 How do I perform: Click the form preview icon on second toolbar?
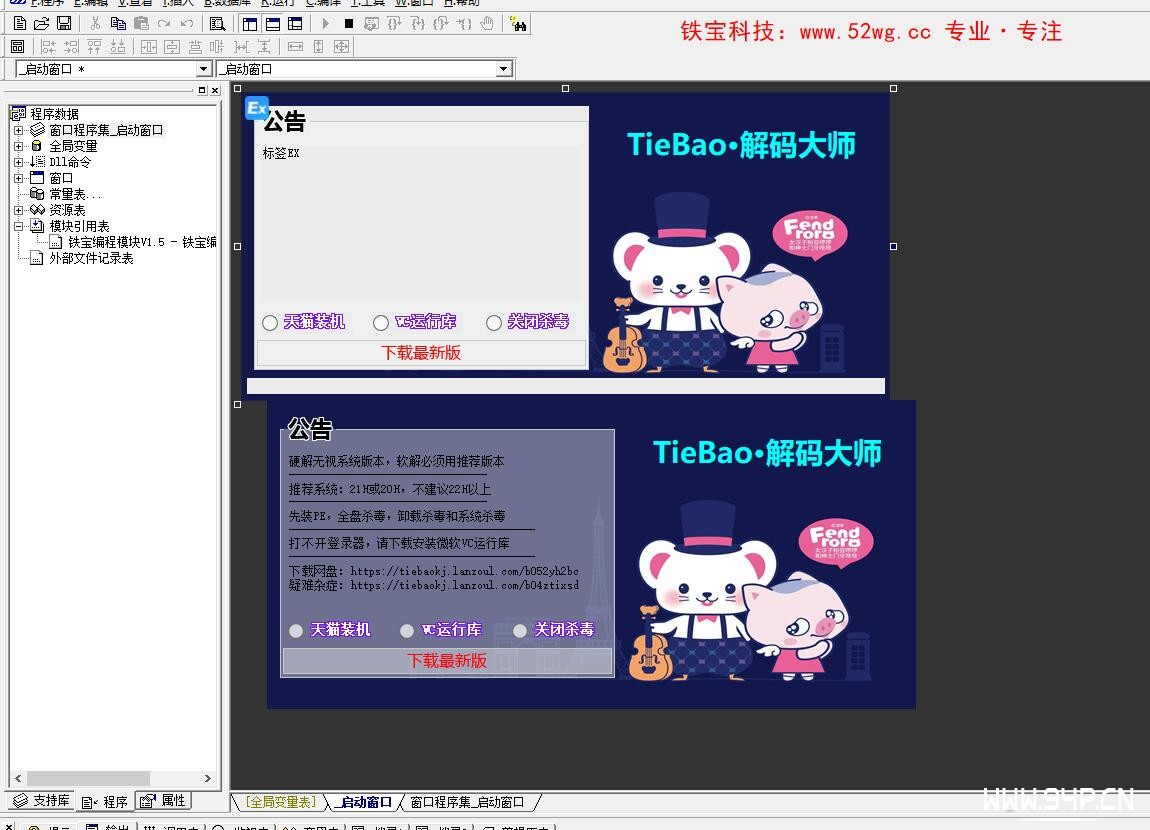(18, 47)
